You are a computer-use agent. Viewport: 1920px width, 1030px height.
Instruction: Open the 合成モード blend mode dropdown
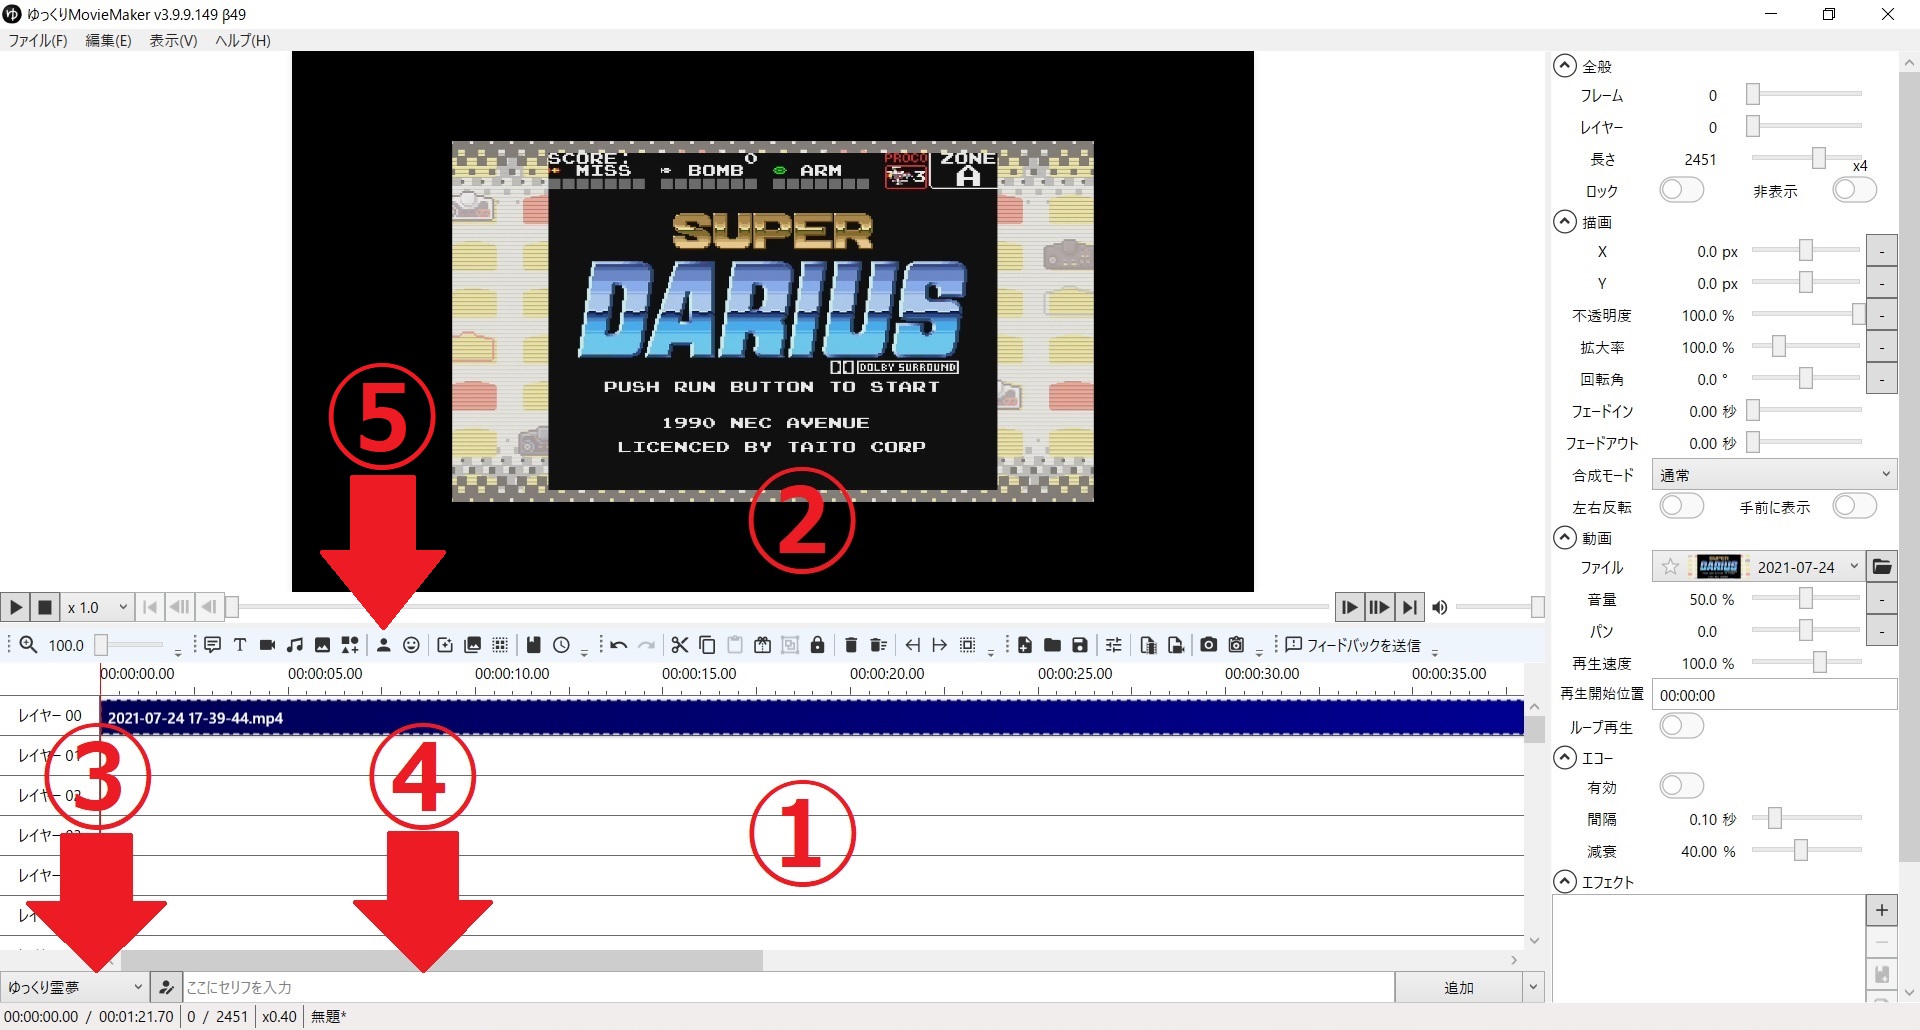click(1774, 475)
